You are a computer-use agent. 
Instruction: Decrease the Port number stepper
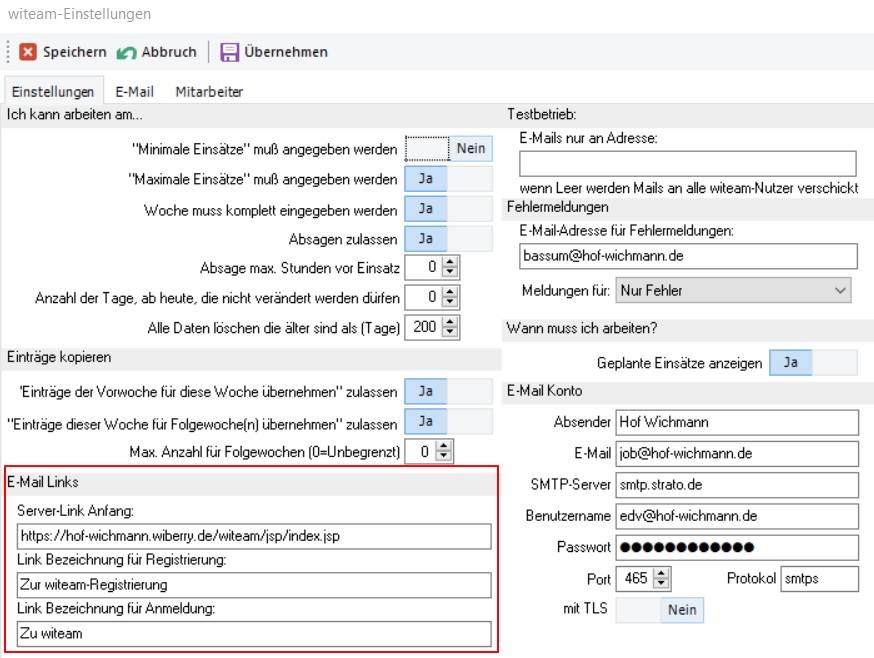[661, 583]
